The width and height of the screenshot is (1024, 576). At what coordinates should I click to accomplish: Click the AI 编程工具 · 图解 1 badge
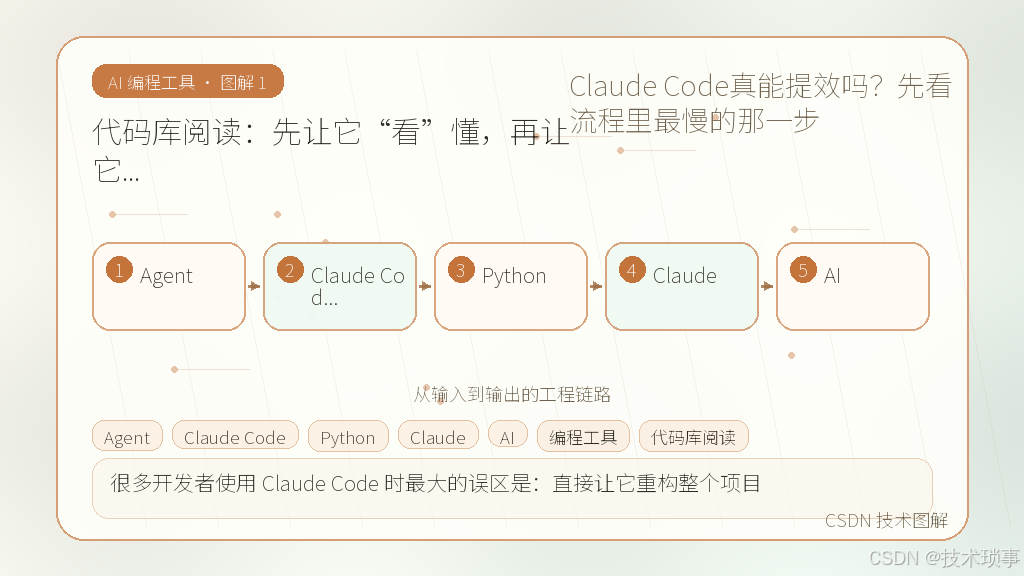click(188, 82)
